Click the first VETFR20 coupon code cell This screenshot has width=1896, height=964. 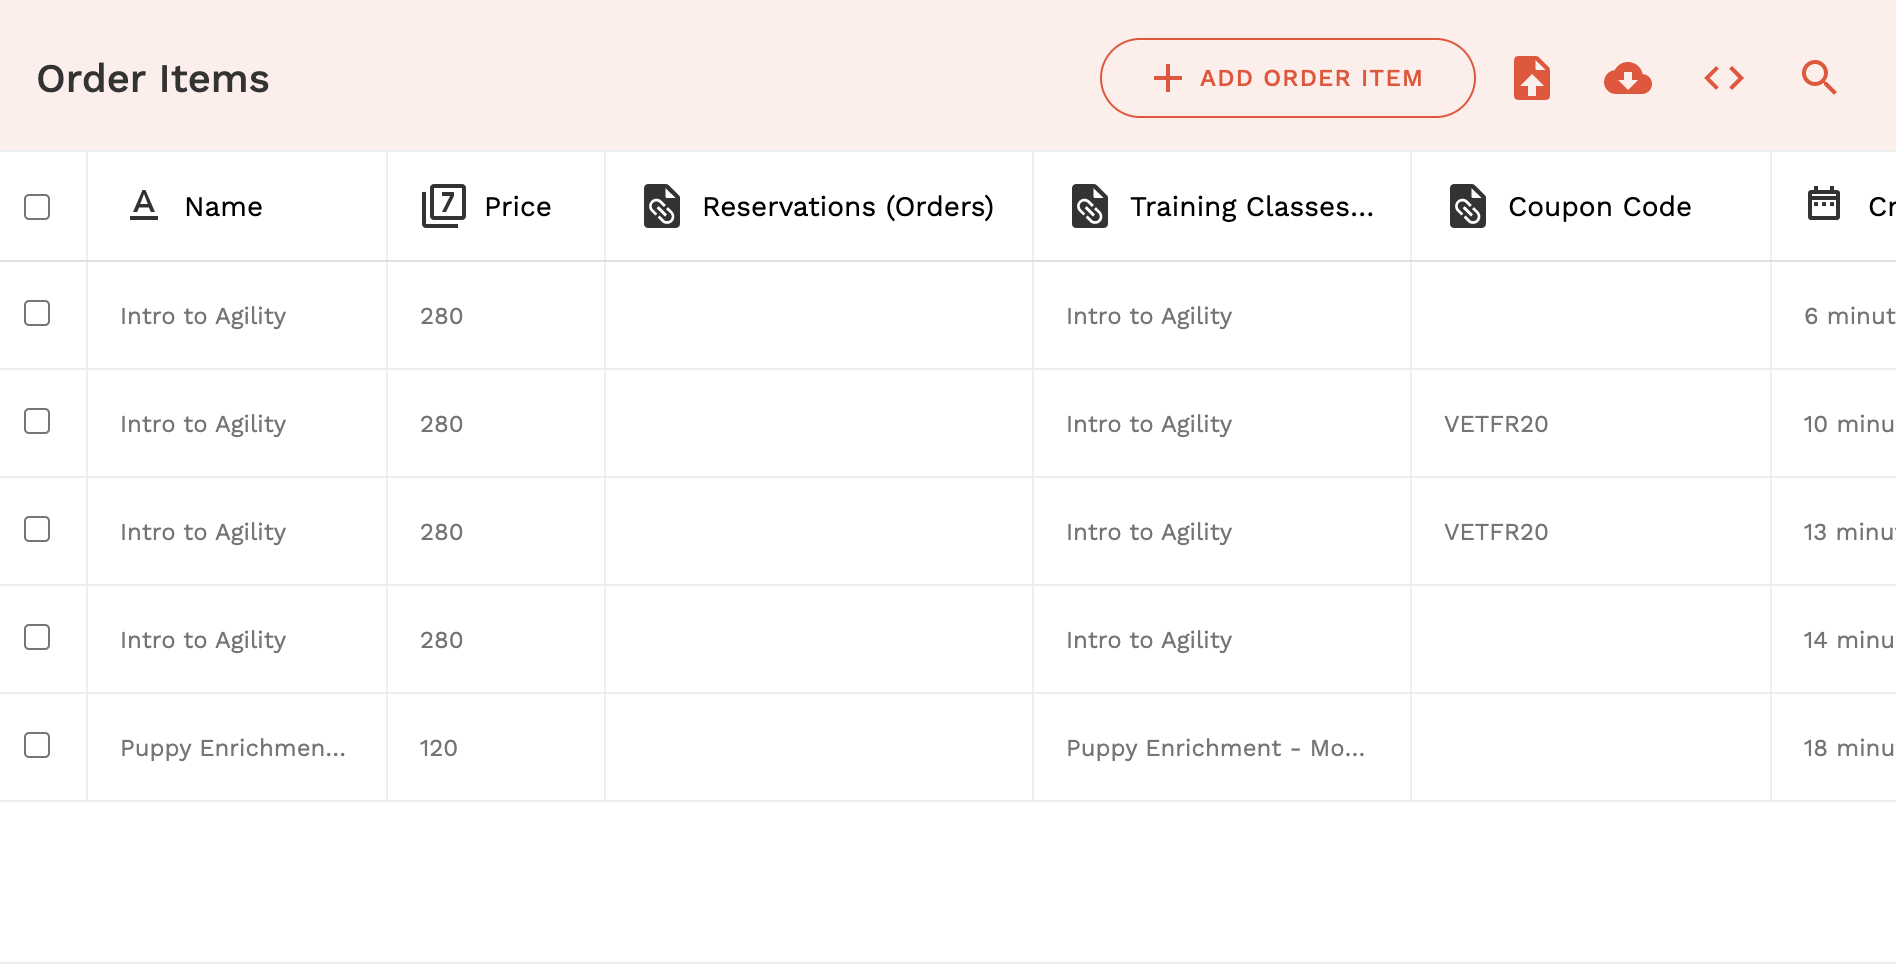[1496, 424]
